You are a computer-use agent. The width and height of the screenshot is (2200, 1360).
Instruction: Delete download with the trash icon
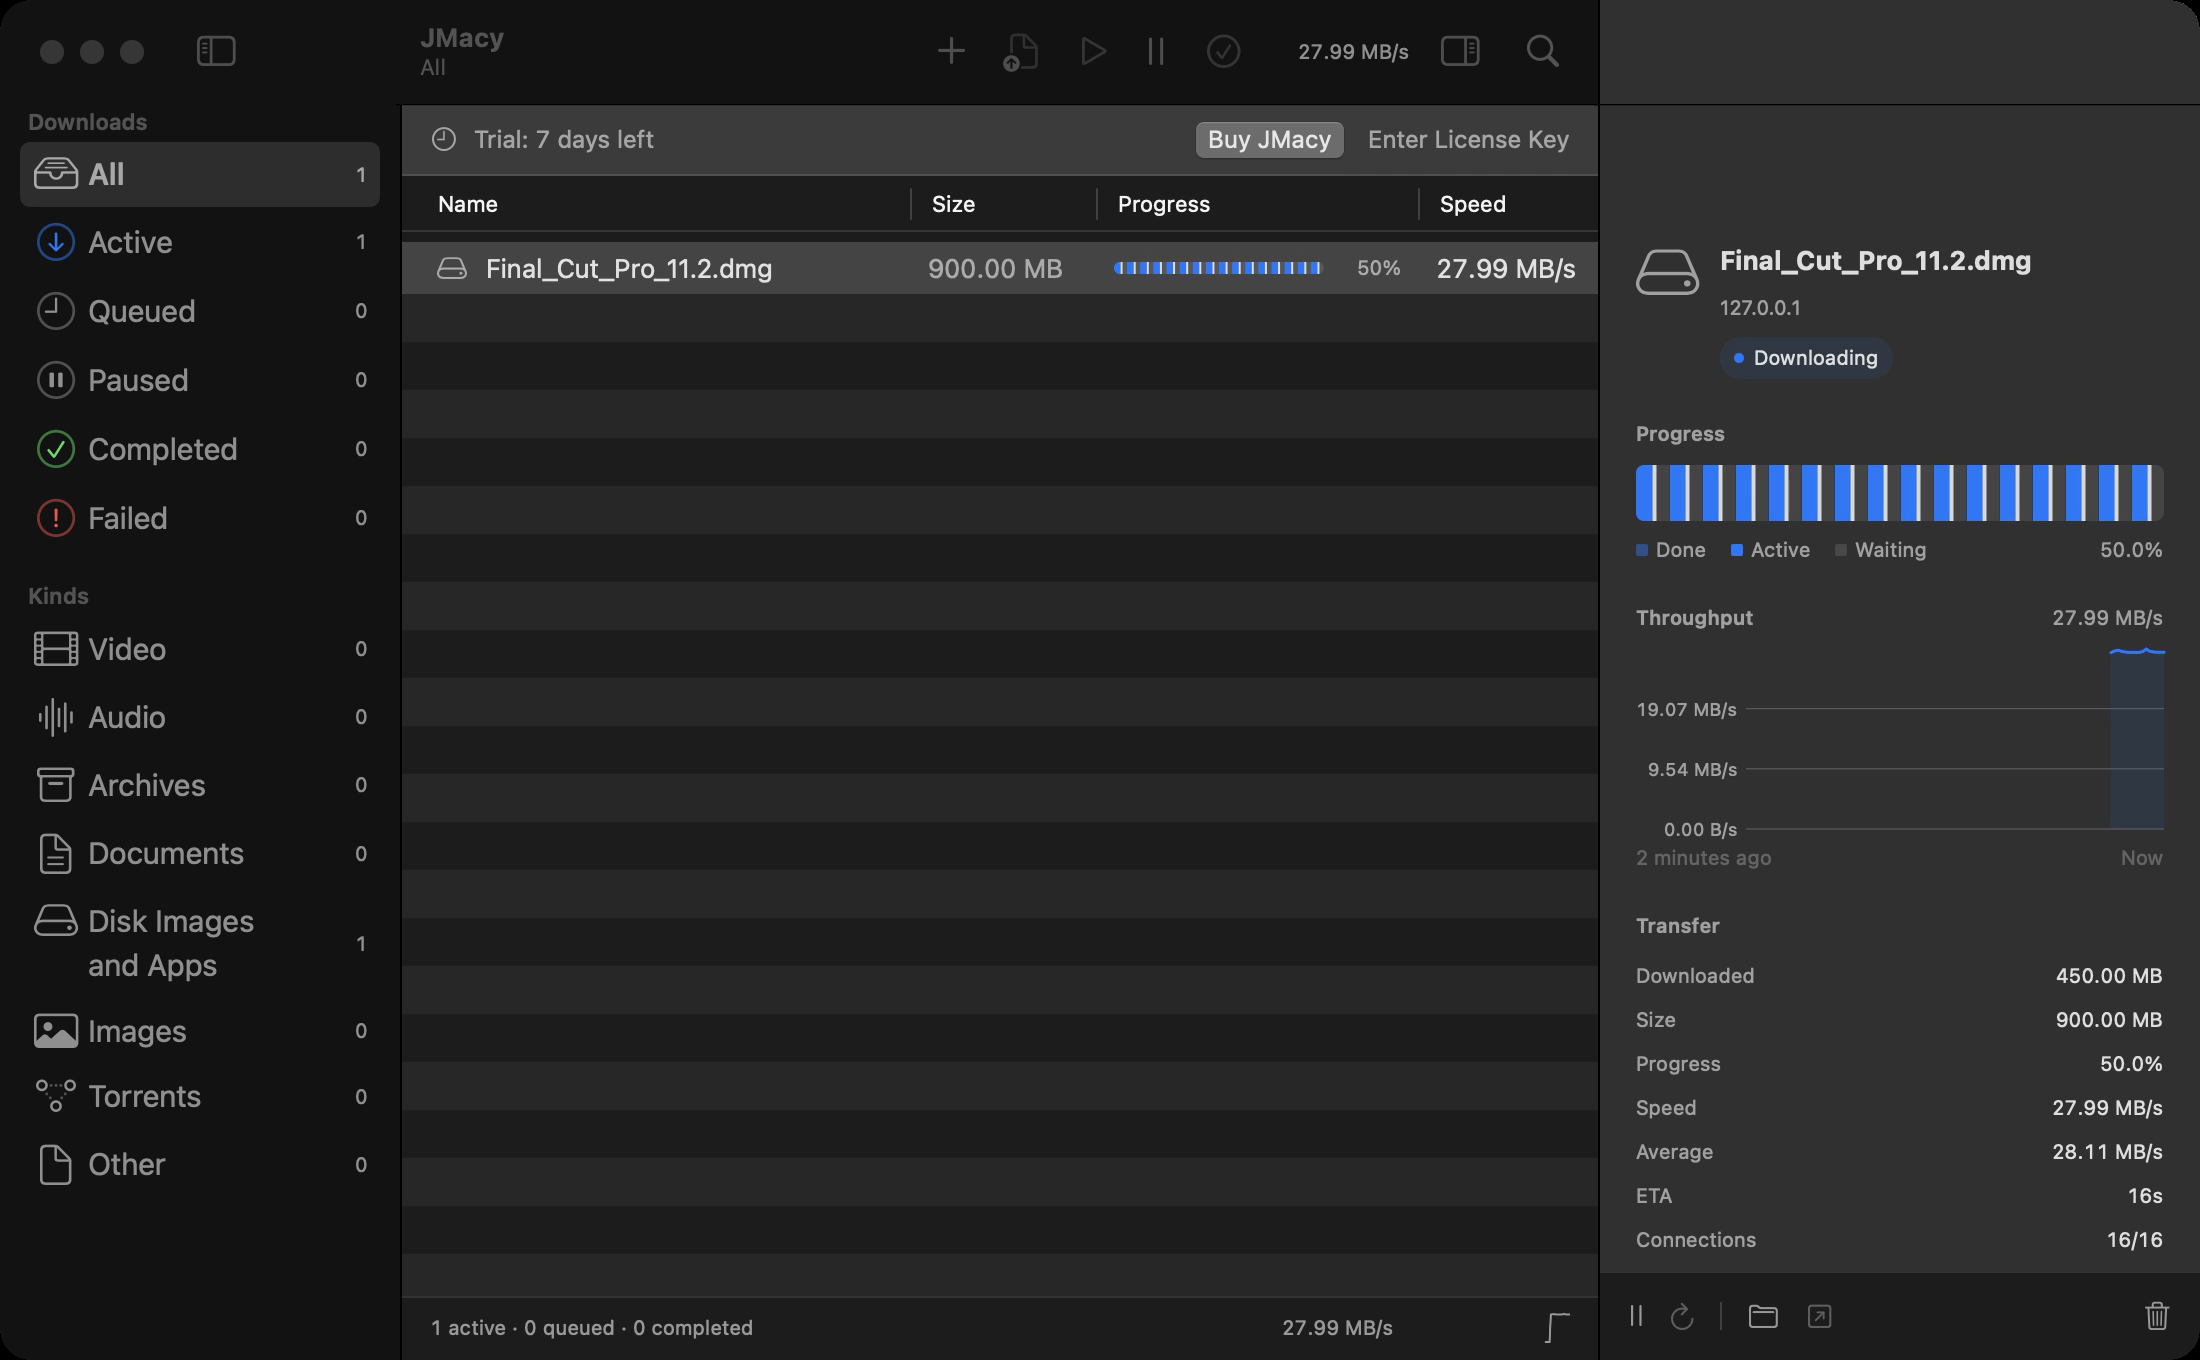[x=2156, y=1316]
